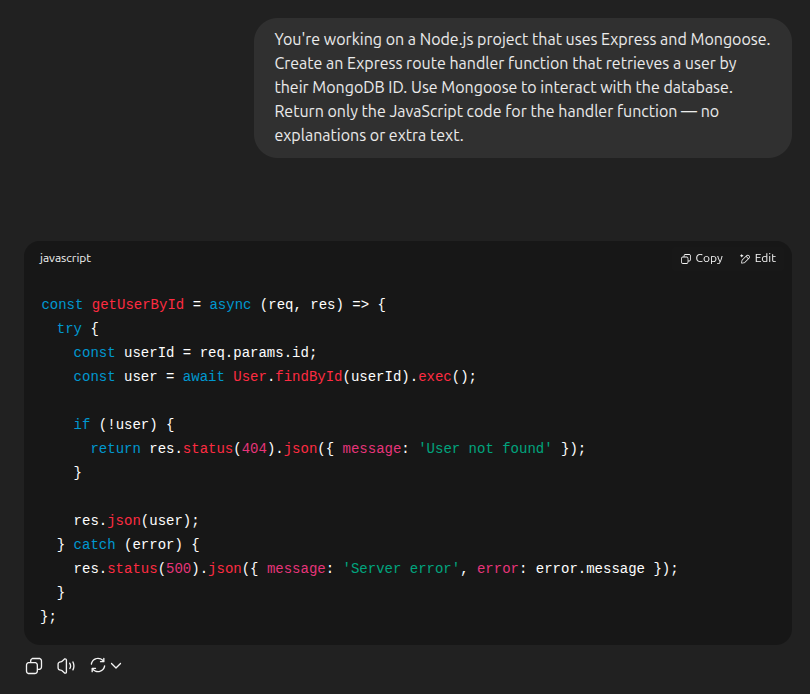Open the code Edit button
Viewport: 810px width, 694px height.
758,258
